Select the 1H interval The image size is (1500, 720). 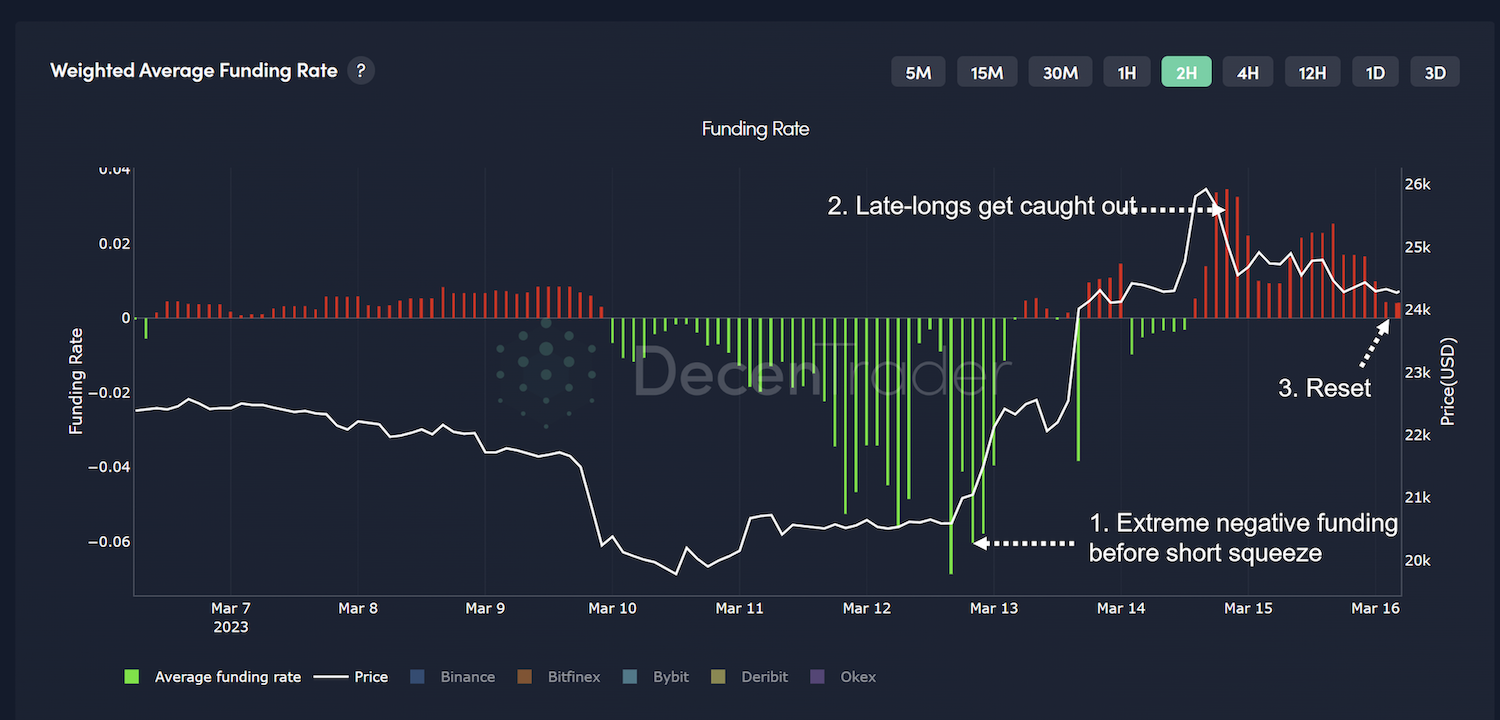[1127, 72]
